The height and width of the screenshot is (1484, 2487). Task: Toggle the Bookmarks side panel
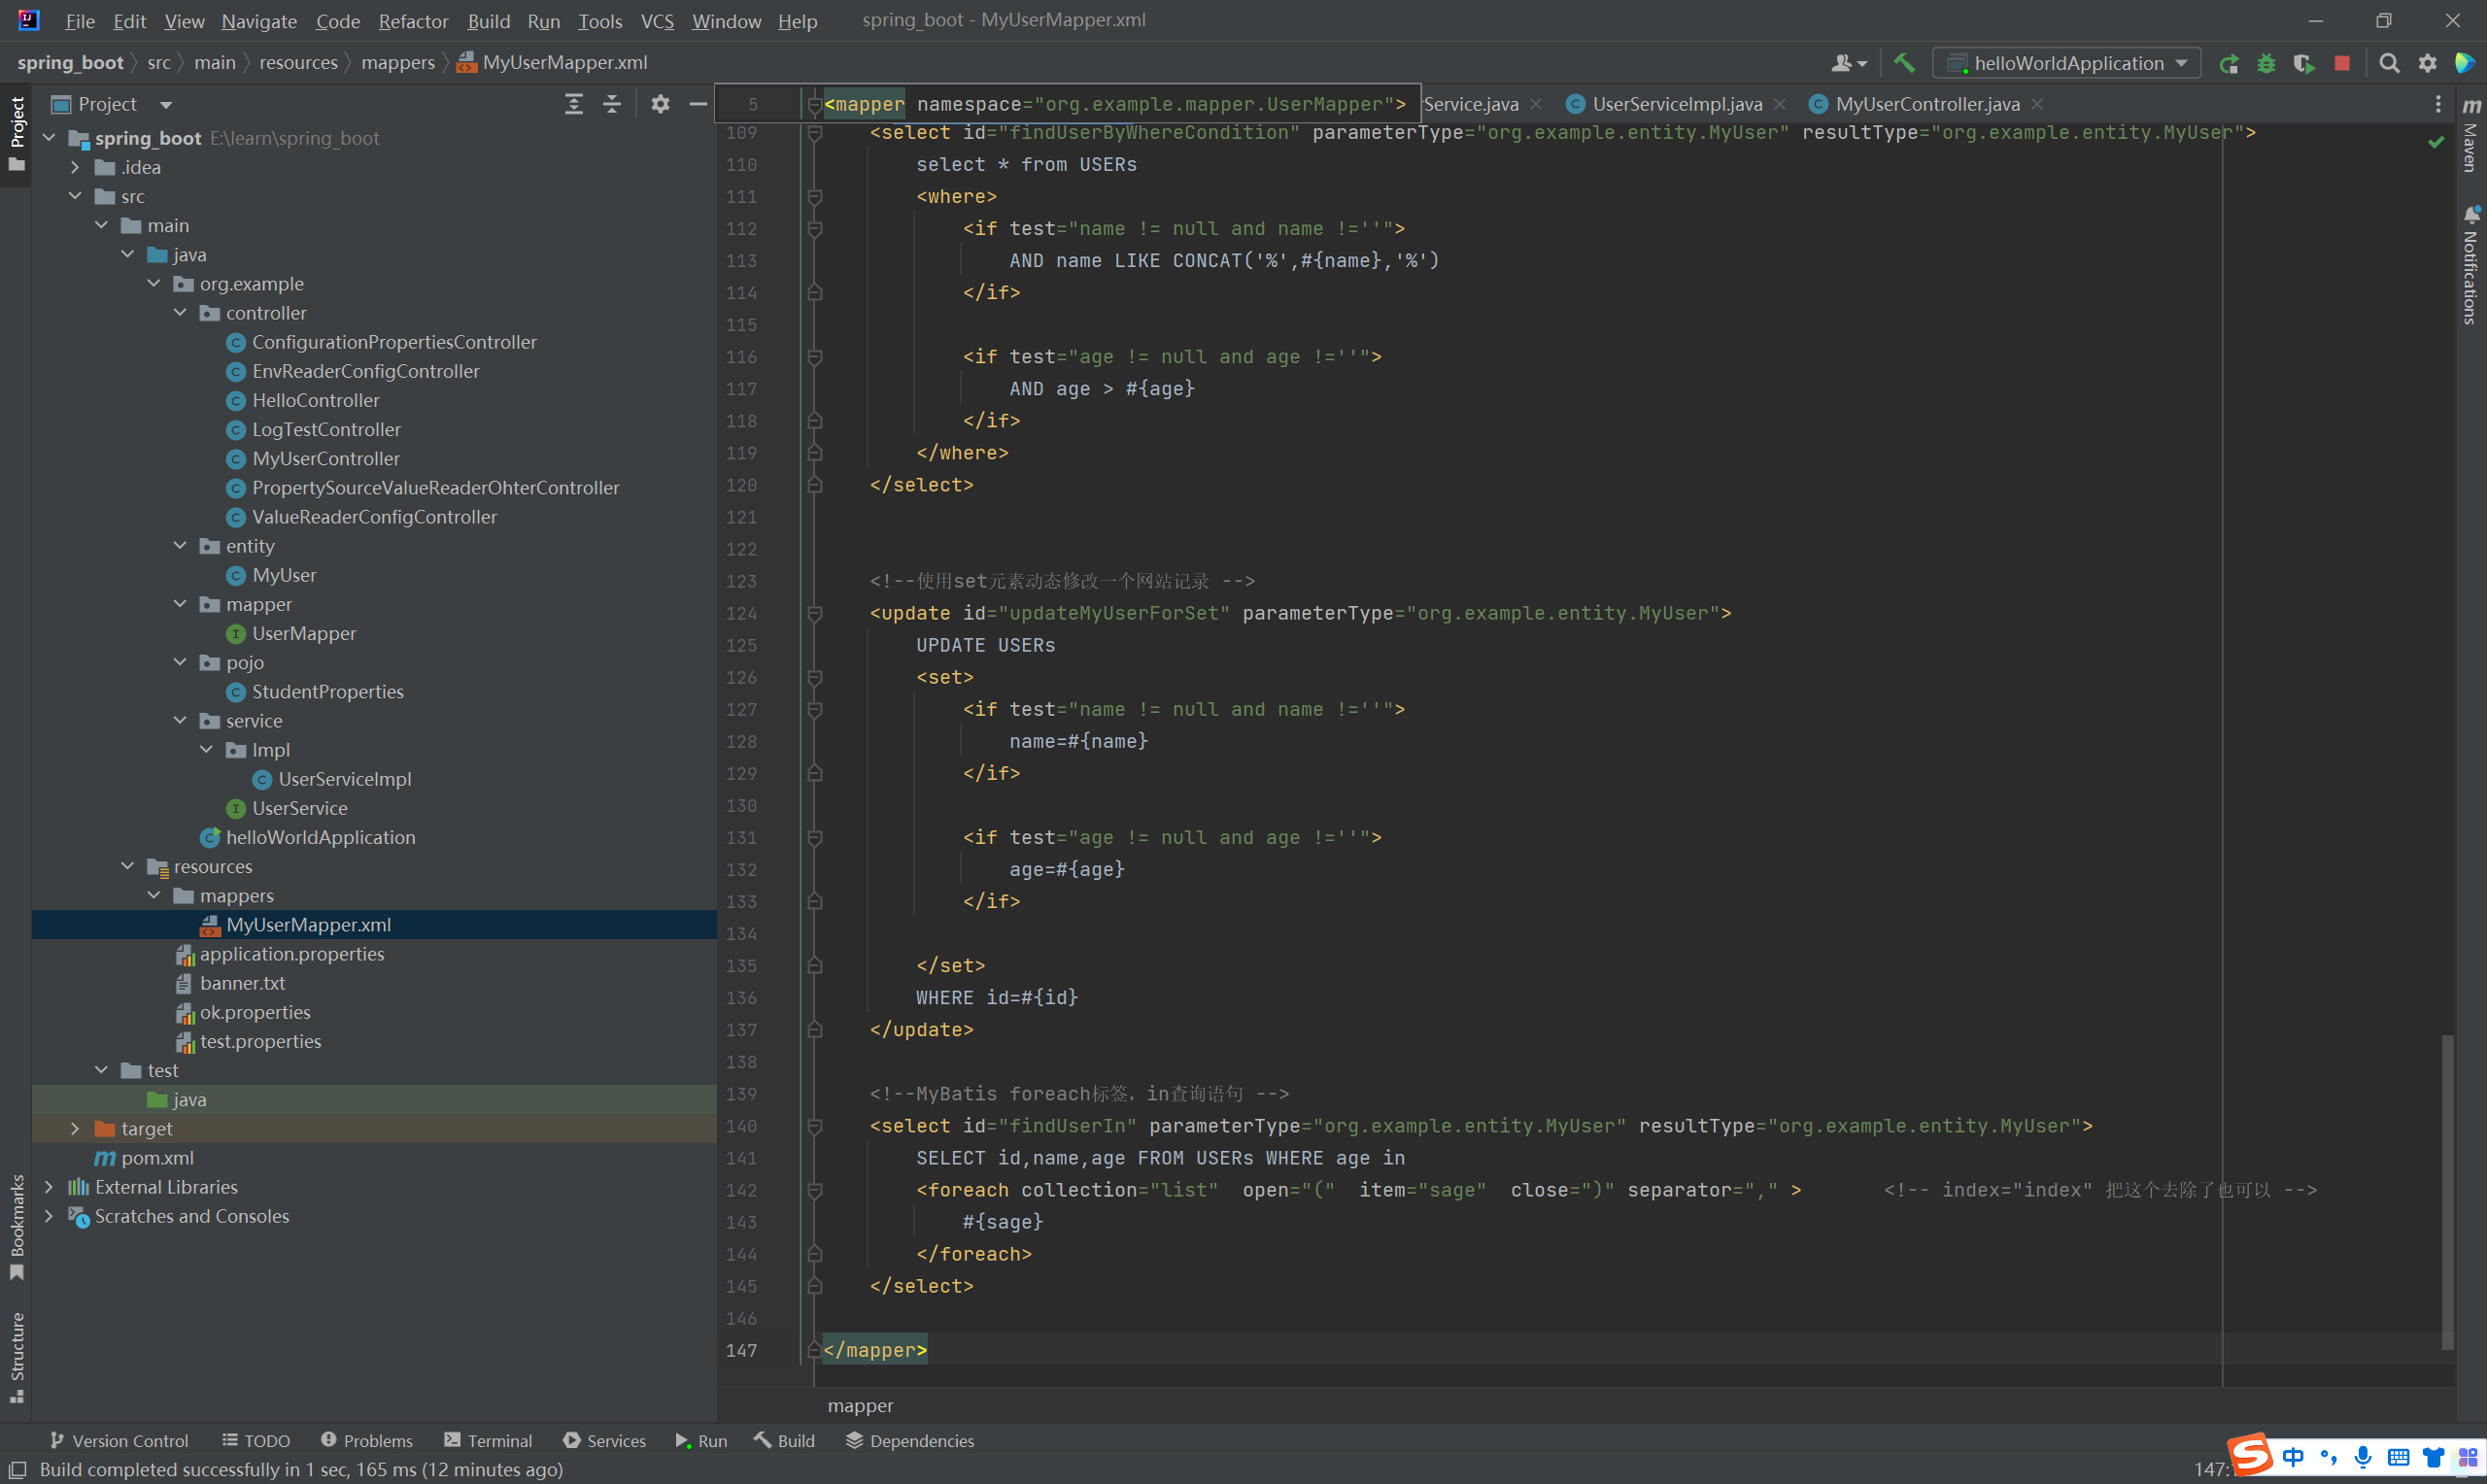[17, 1226]
